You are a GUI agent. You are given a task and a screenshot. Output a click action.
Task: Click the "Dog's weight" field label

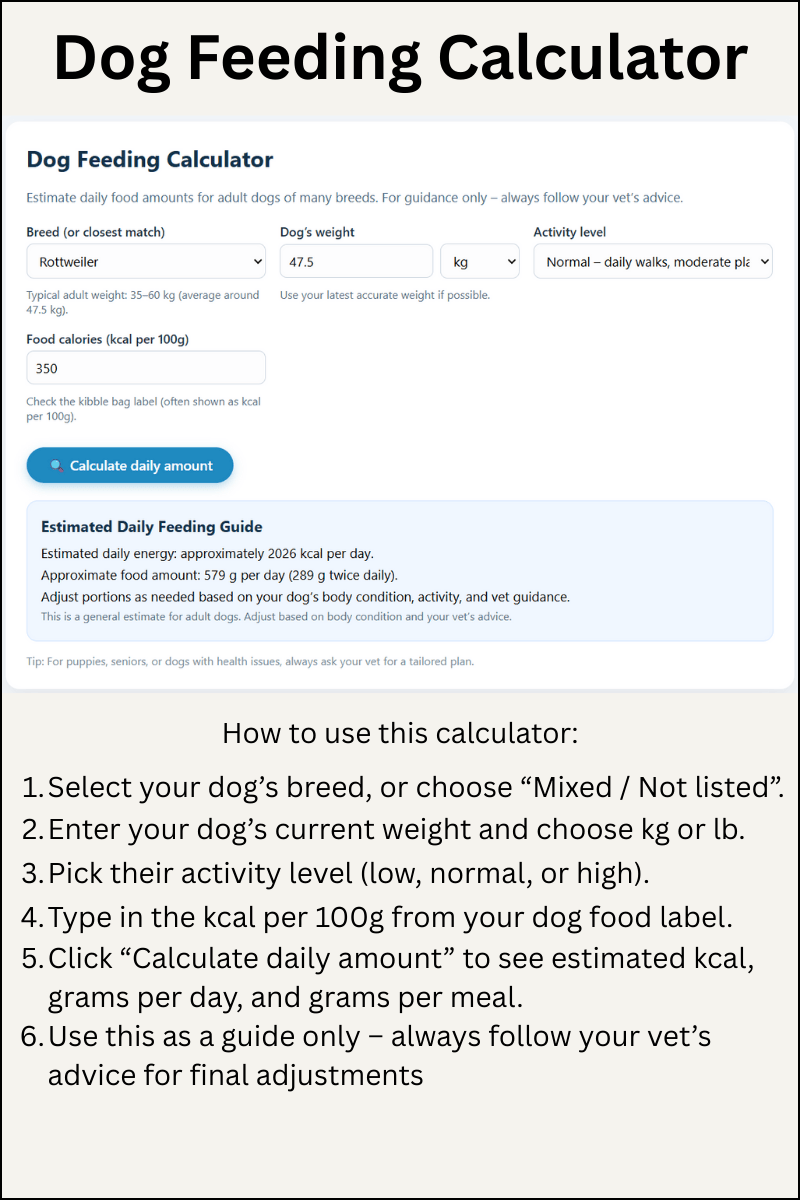point(317,232)
